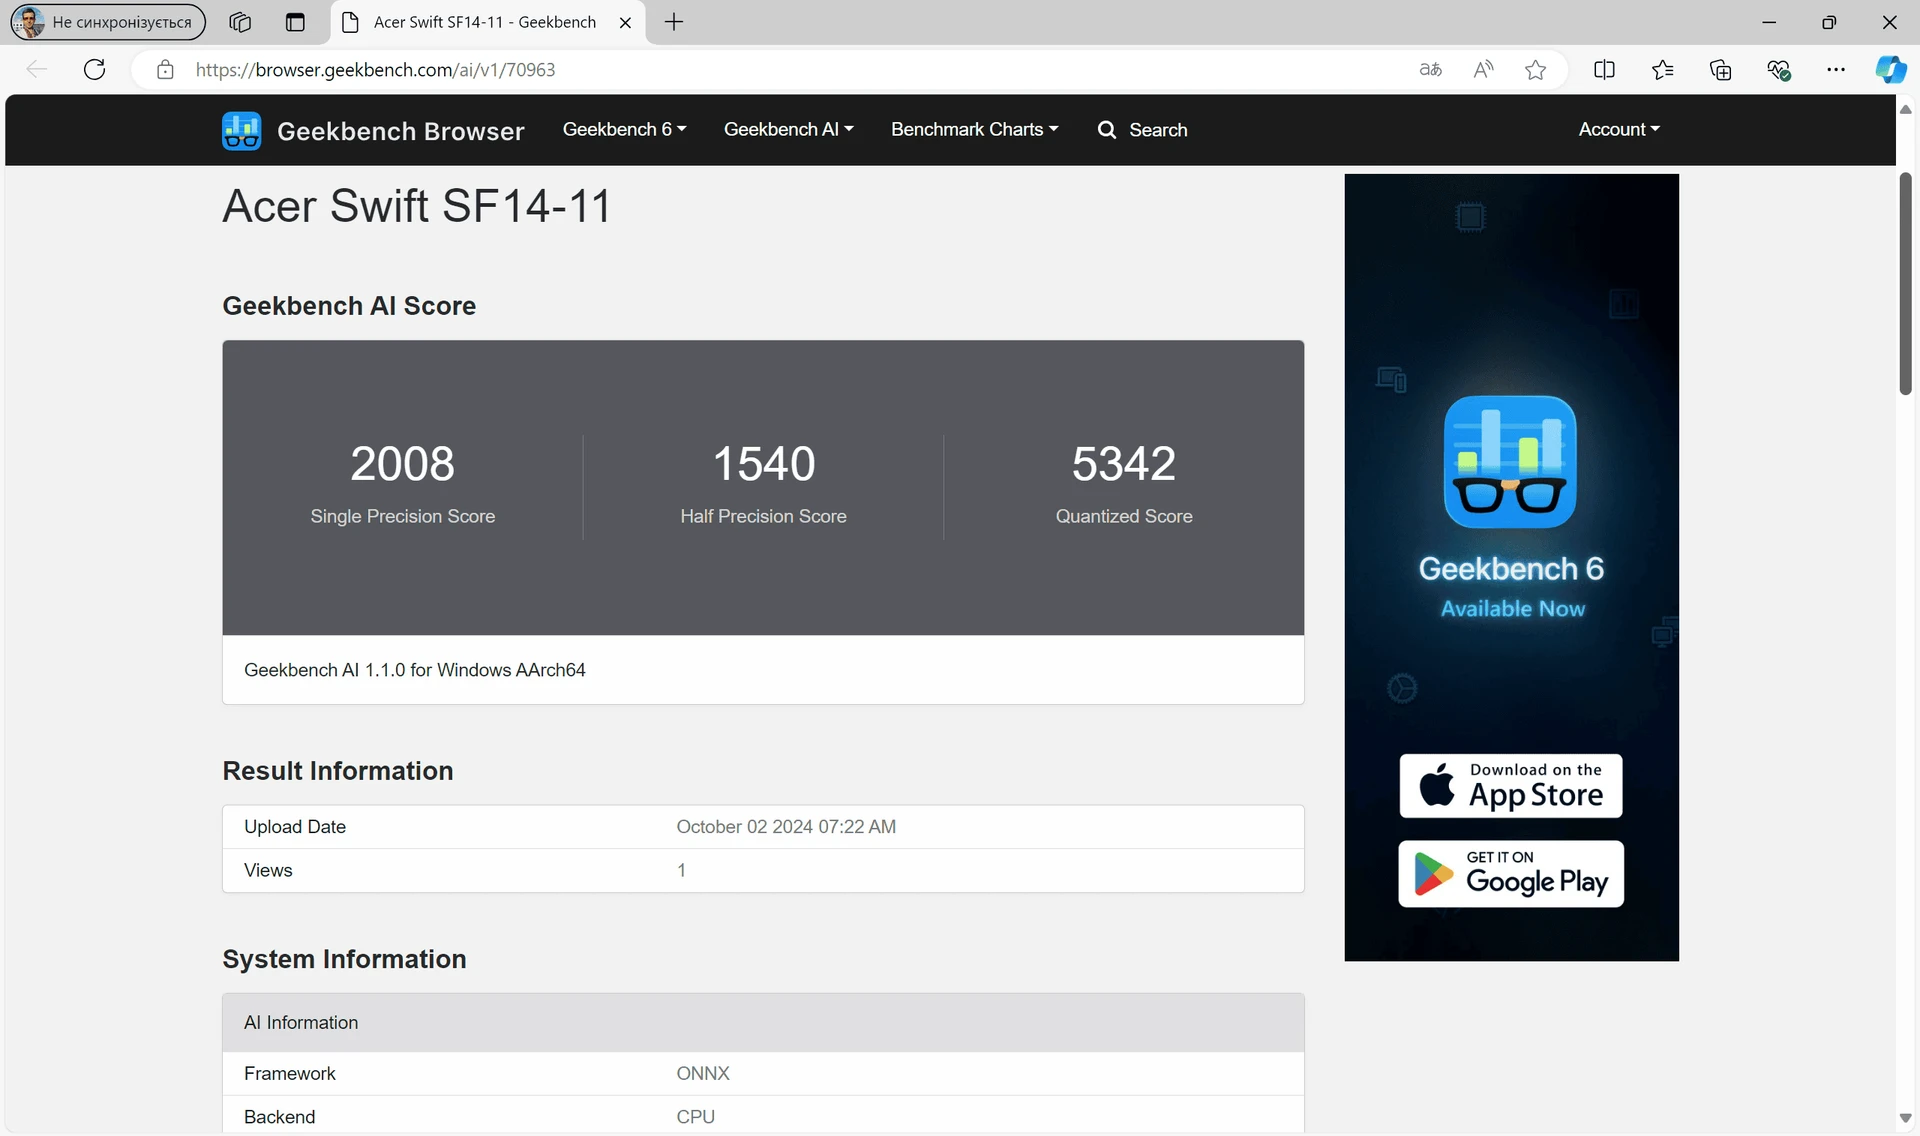The height and width of the screenshot is (1136, 1920).
Task: Open the Favorites list icon
Action: [1662, 69]
